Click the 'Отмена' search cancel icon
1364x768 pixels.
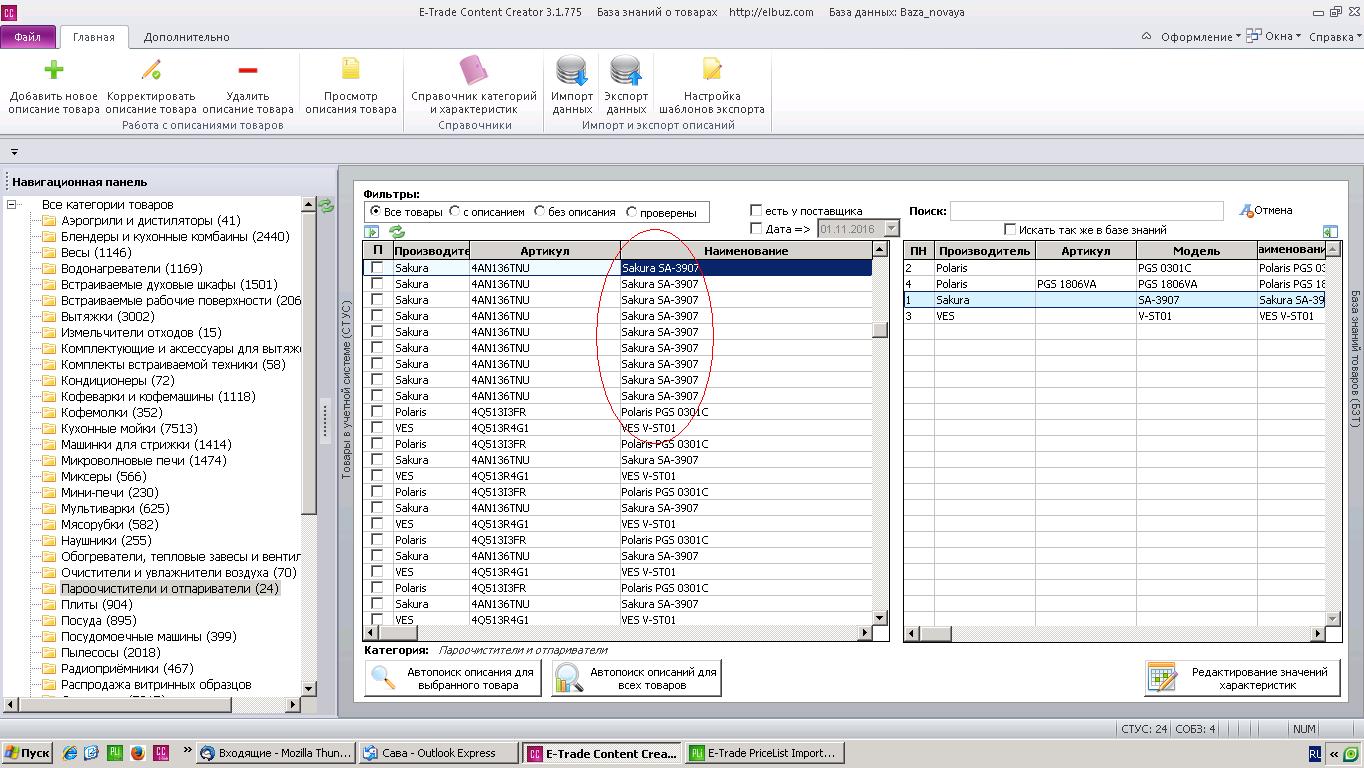click(x=1246, y=210)
